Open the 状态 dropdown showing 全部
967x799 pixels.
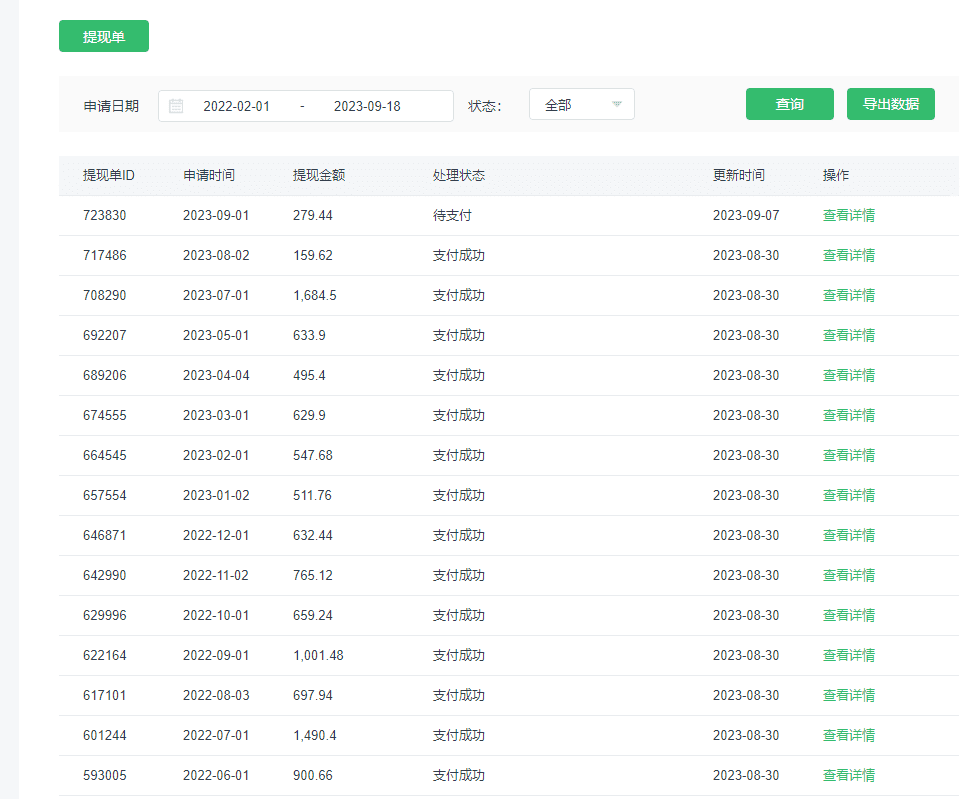(x=581, y=105)
